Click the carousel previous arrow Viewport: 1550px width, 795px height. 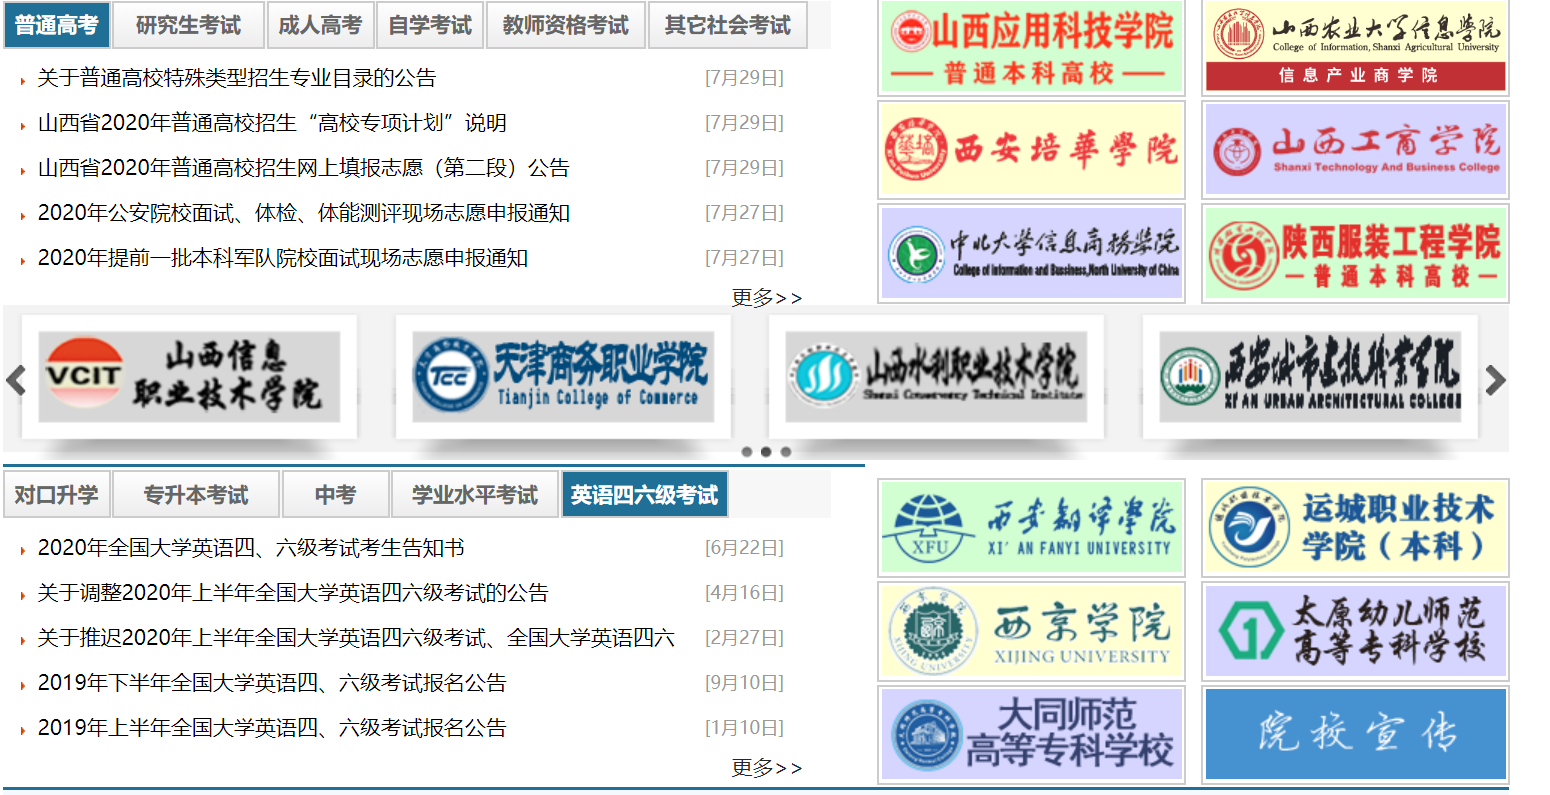pos(15,380)
